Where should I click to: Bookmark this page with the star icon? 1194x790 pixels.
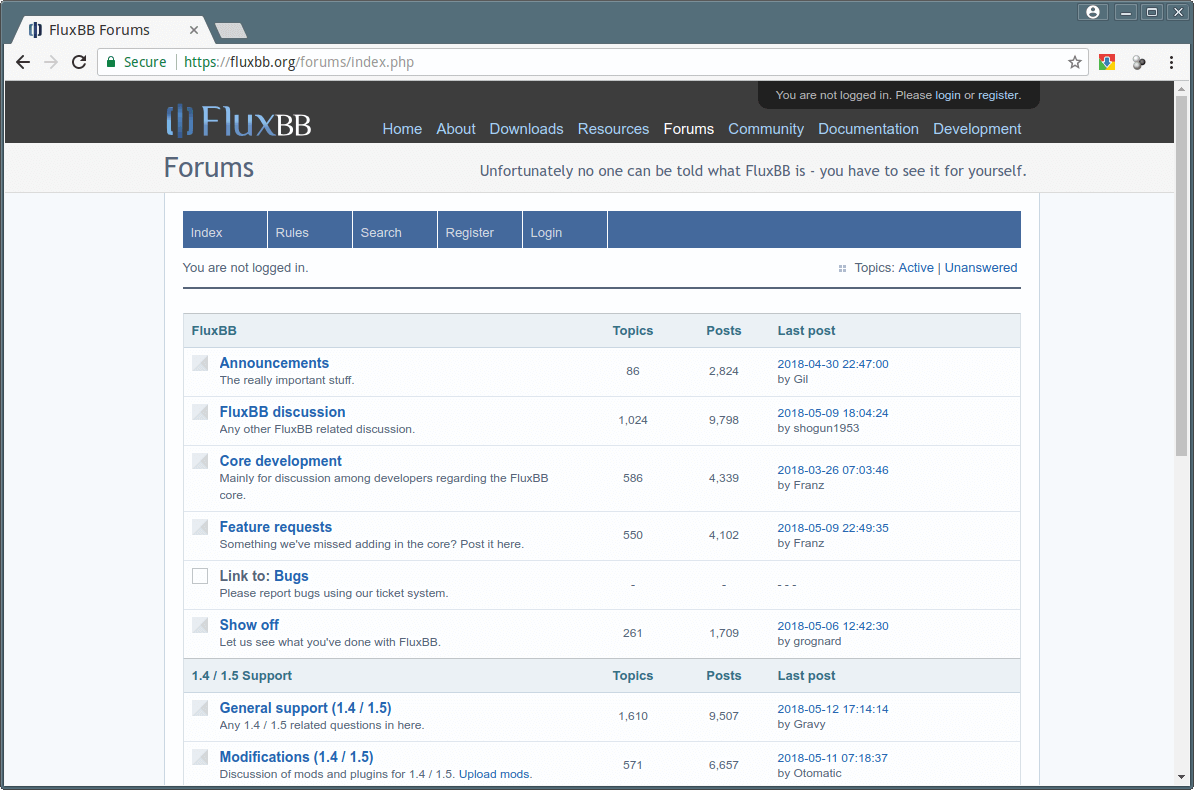pos(1075,62)
